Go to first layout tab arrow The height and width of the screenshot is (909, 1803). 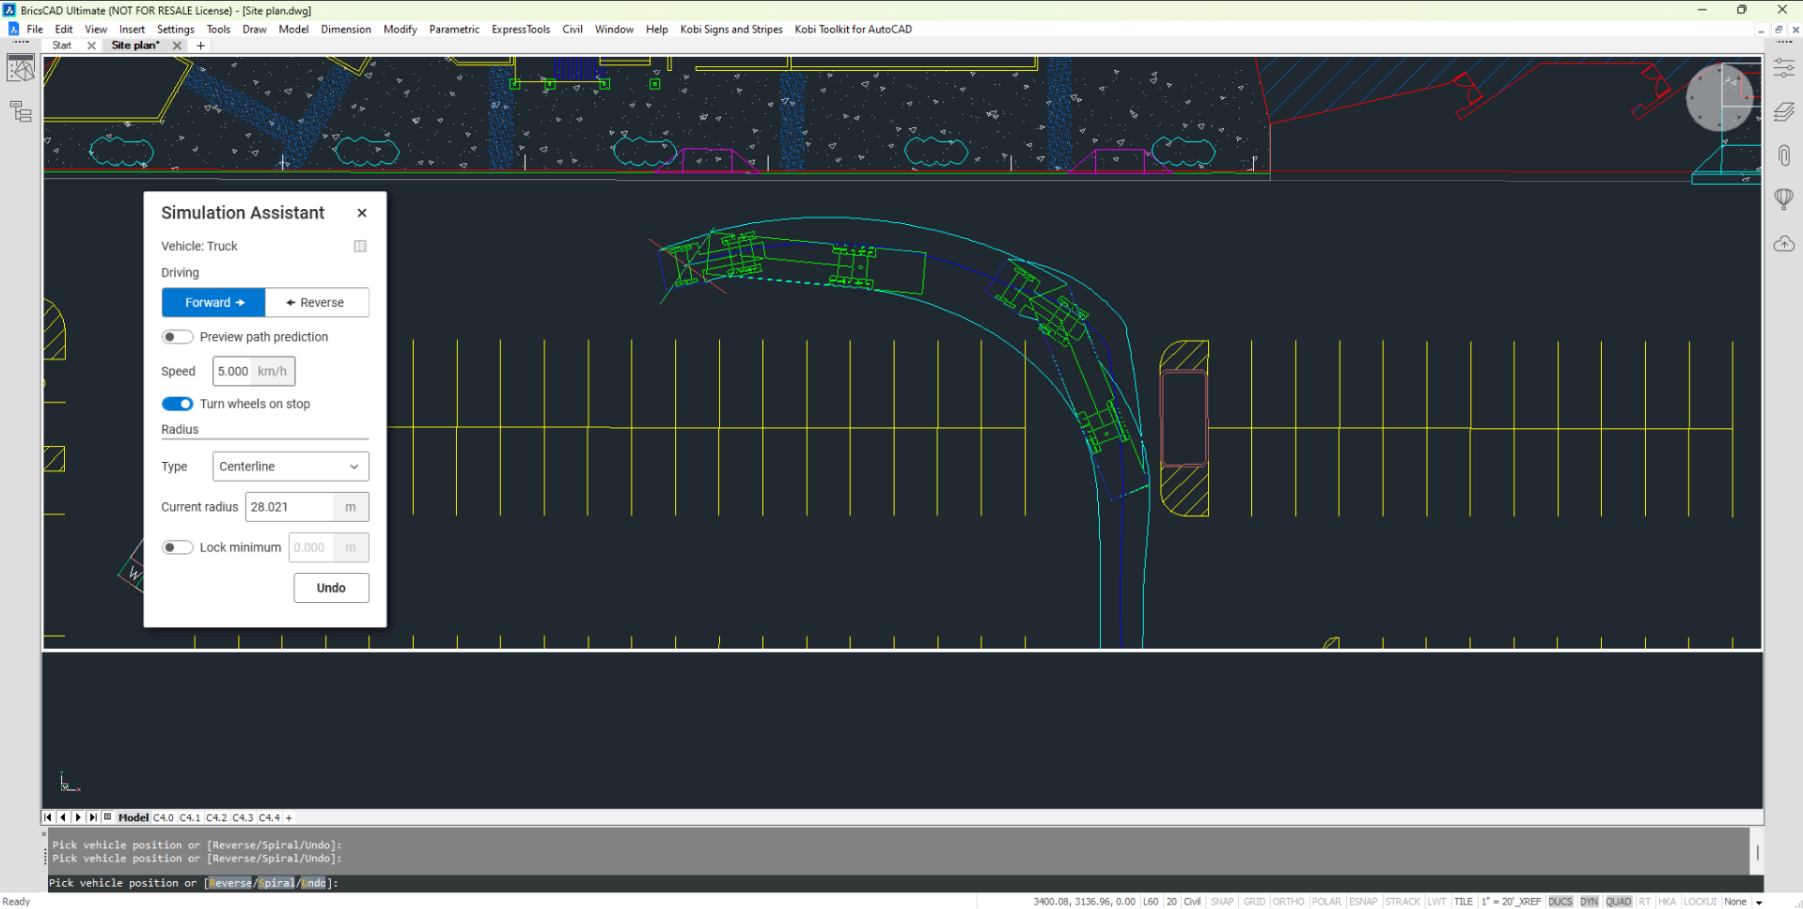48,817
